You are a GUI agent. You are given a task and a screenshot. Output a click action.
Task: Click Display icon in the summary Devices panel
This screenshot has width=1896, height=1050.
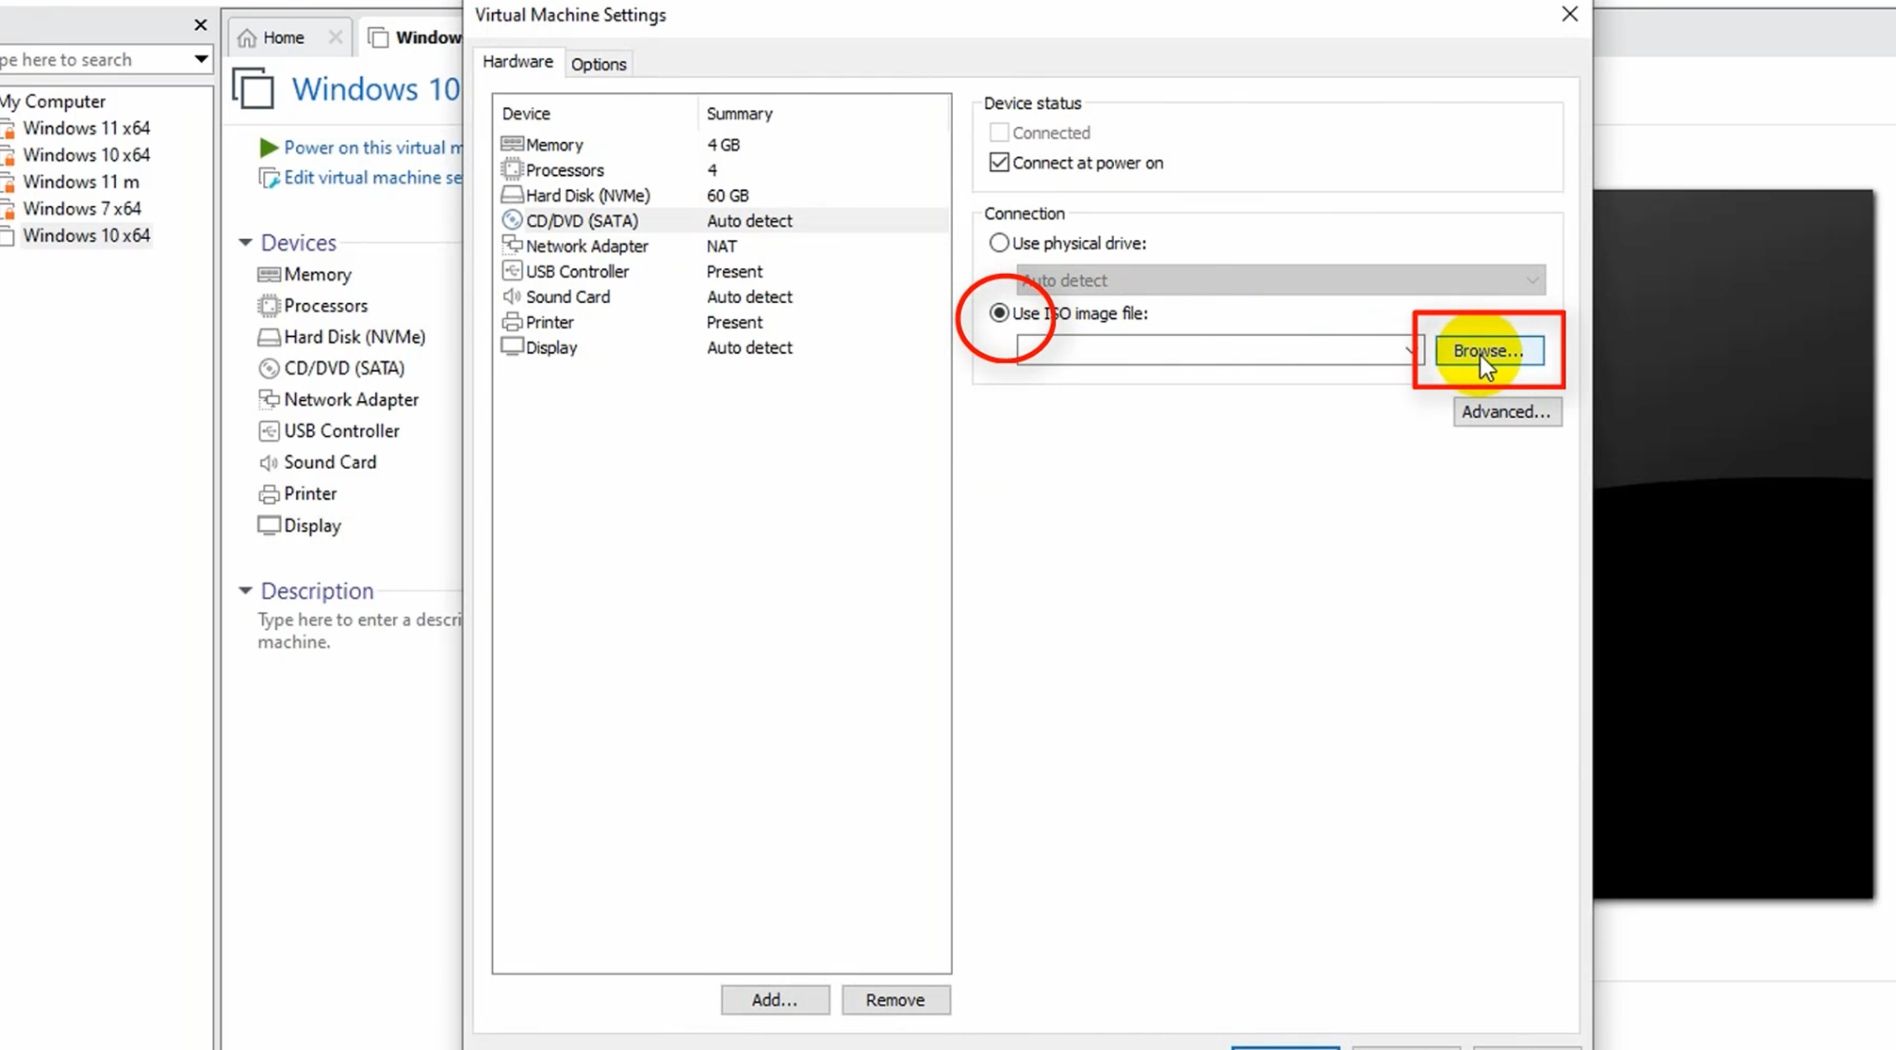[269, 525]
